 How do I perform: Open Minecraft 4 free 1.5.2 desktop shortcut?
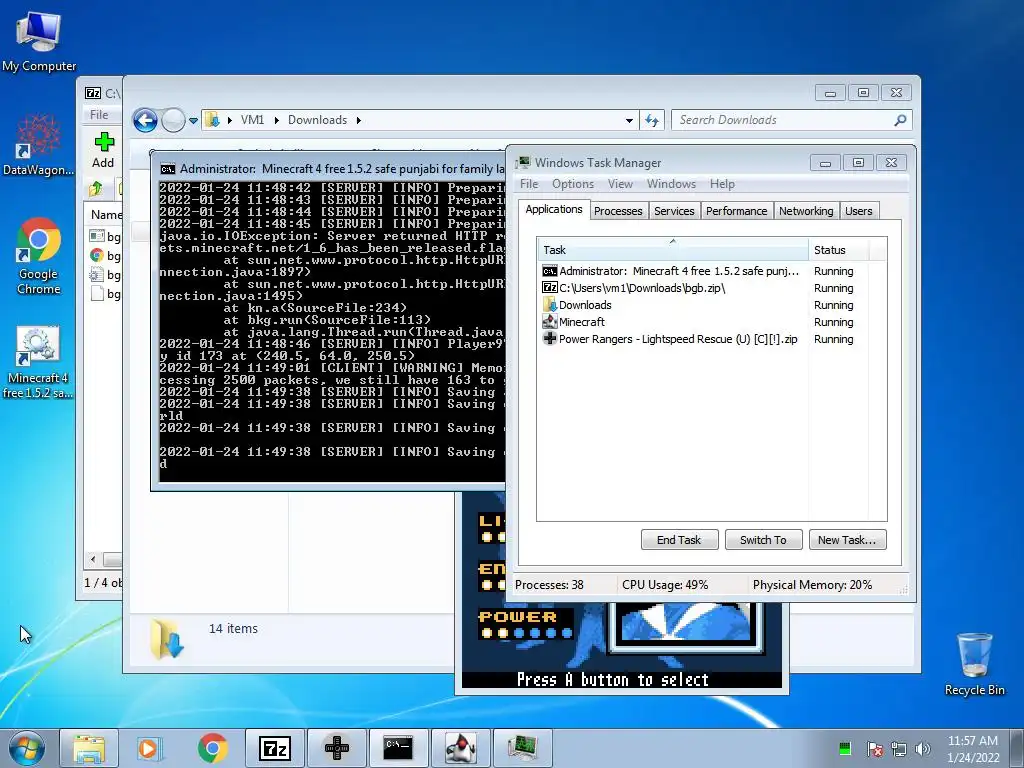pyautogui.click(x=38, y=362)
